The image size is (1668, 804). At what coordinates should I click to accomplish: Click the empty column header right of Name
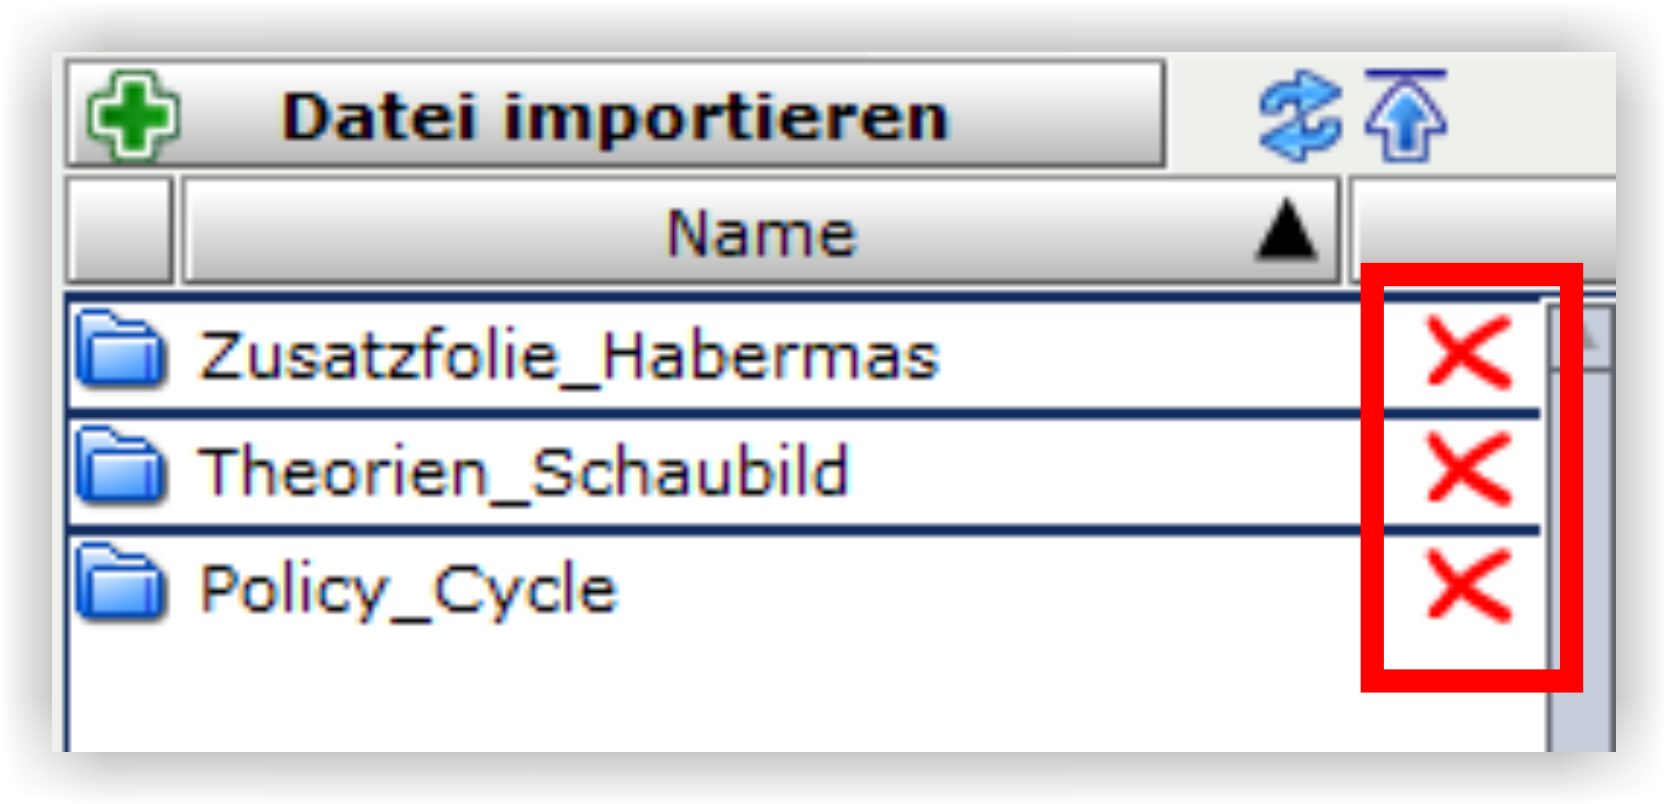pos(1483,224)
